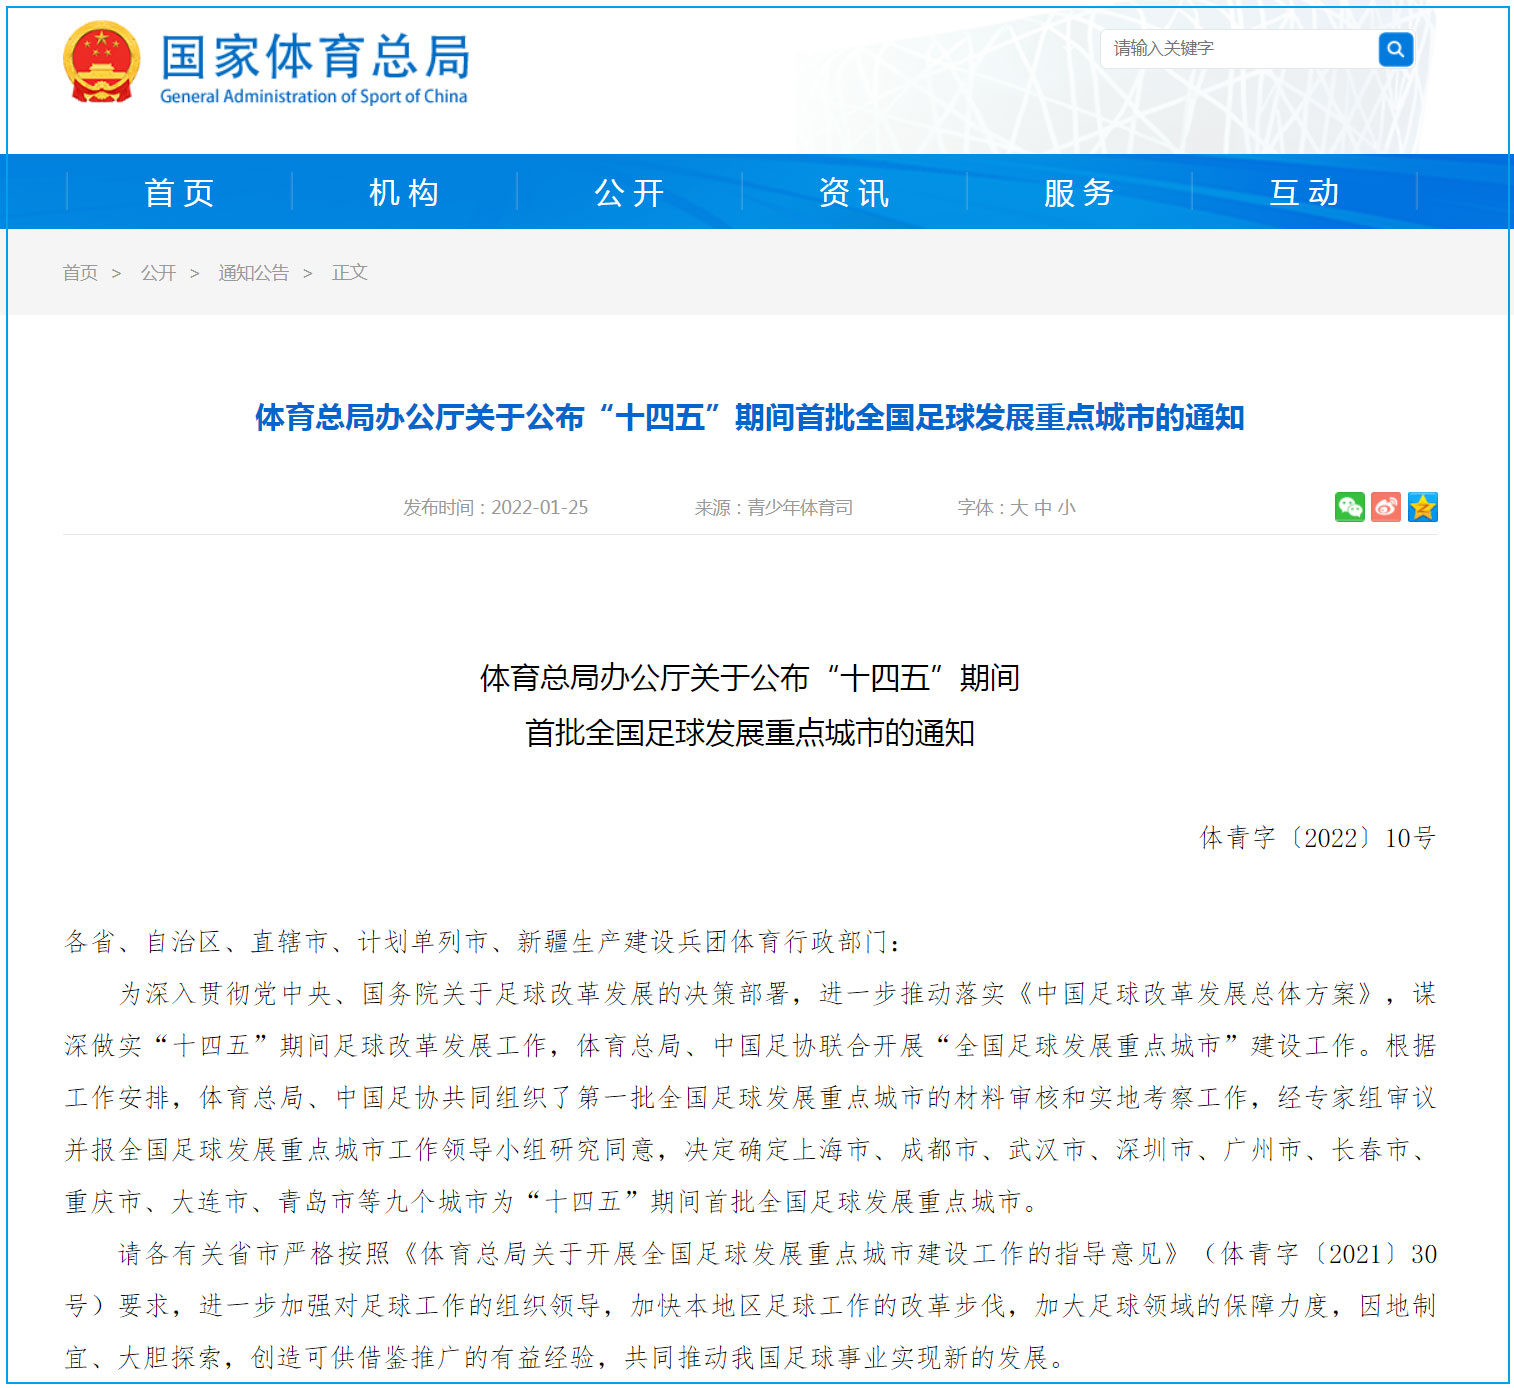Set font size to small (小)
The height and width of the screenshot is (1388, 1514).
pos(1067,508)
